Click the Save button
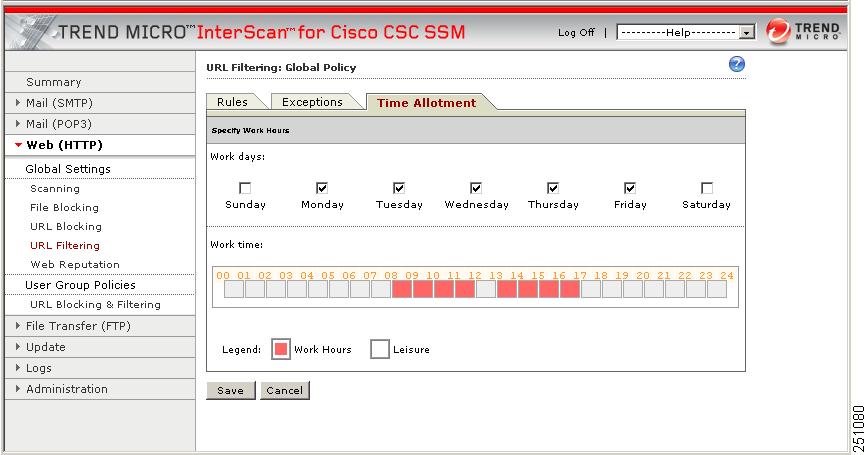 230,390
